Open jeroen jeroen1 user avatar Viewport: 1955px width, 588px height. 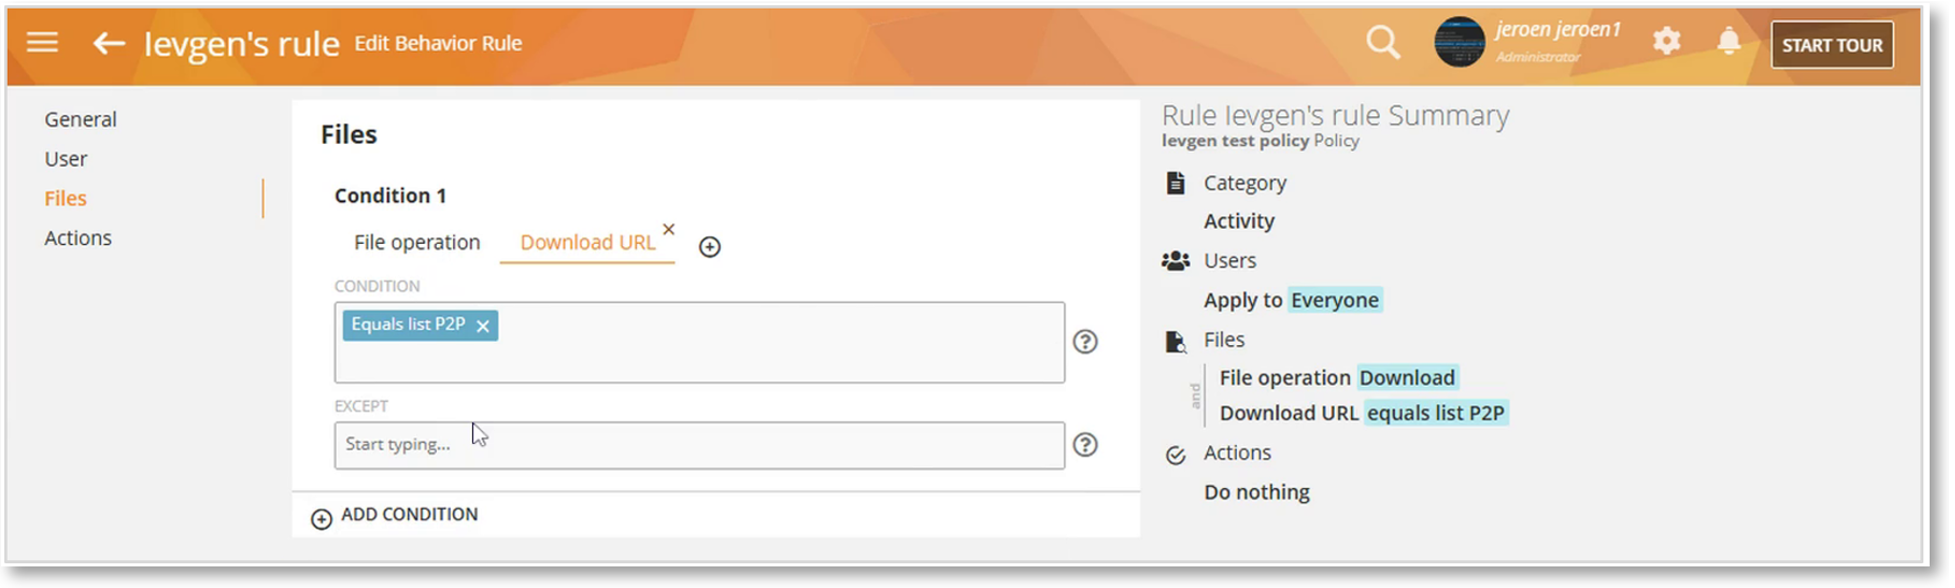[x=1459, y=42]
